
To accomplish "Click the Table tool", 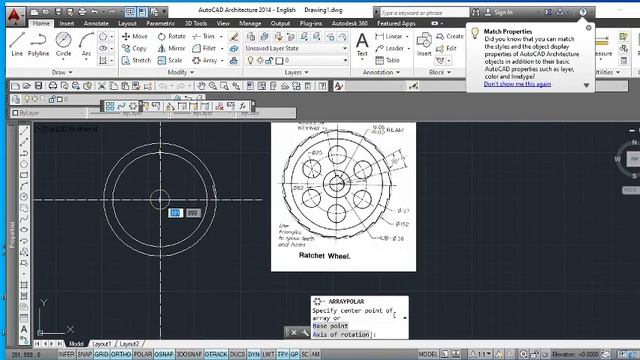I will (x=387, y=60).
